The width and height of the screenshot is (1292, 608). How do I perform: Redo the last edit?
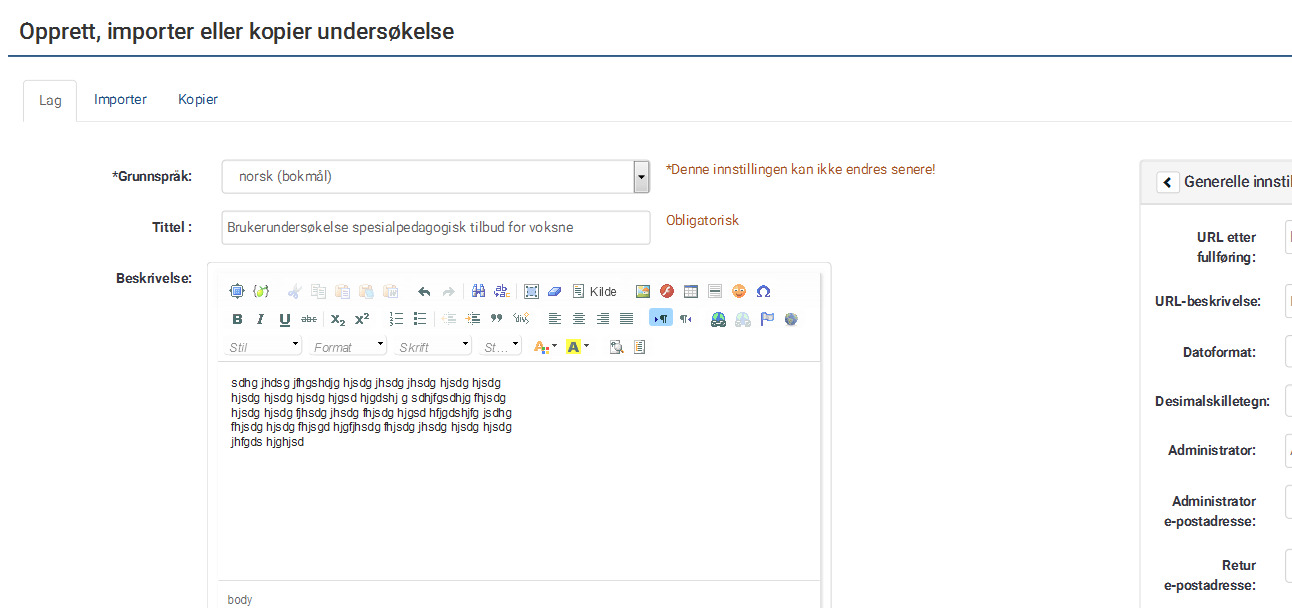point(448,292)
